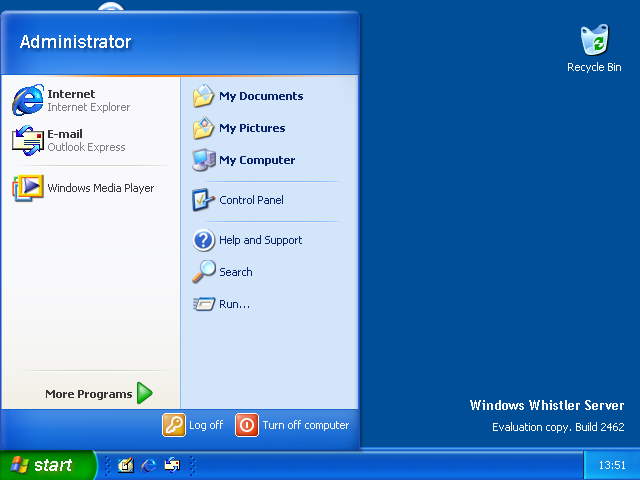Image resolution: width=640 pixels, height=480 pixels.
Task: Choose Windows Media Player text entry
Action: 101,188
